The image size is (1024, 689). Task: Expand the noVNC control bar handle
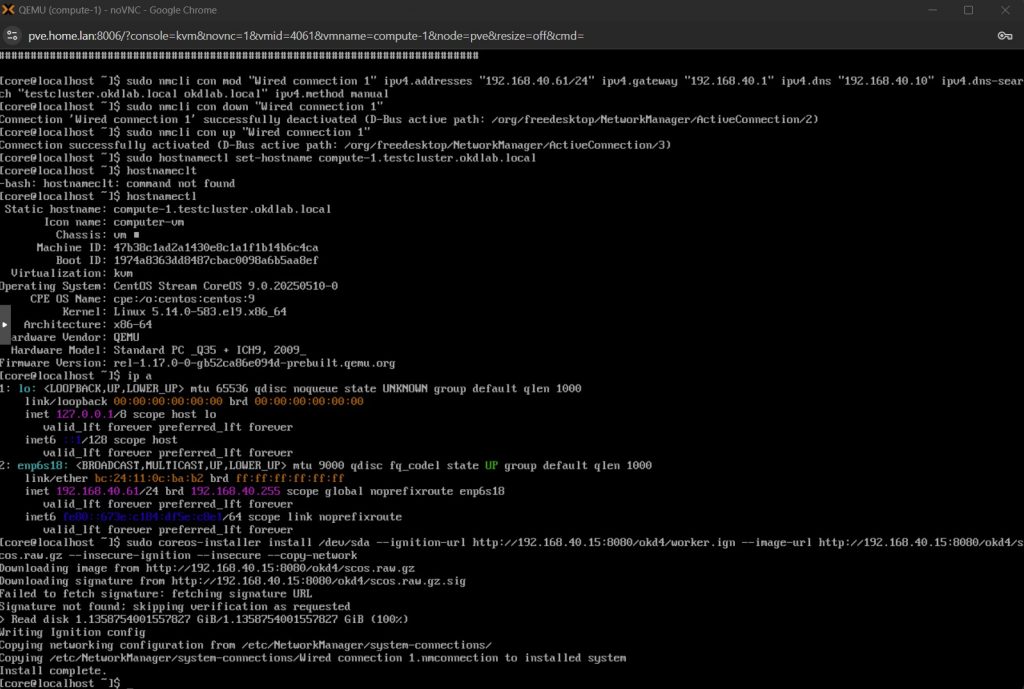pyautogui.click(x=5, y=324)
